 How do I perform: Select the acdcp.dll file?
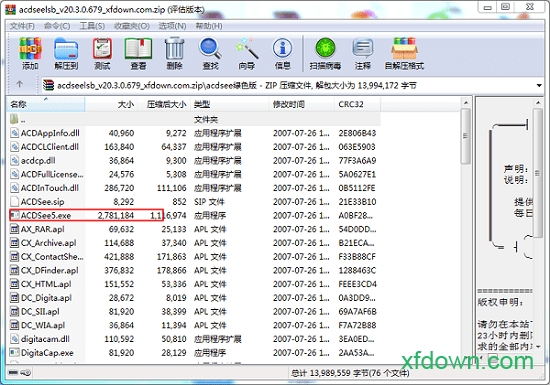[x=38, y=160]
